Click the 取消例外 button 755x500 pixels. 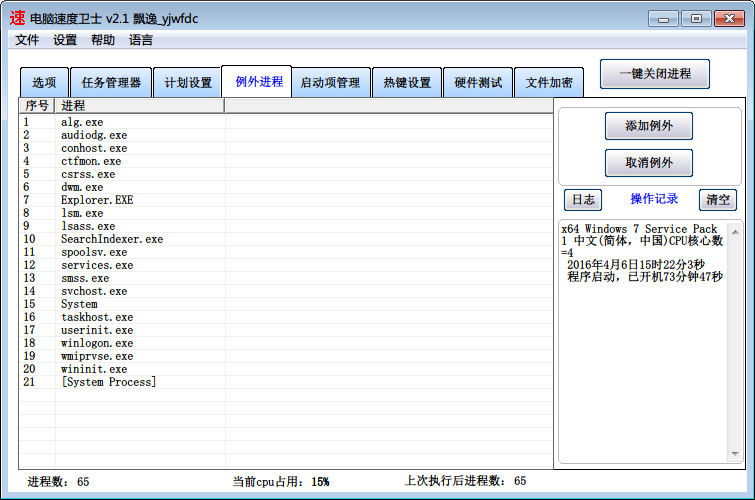tap(648, 163)
